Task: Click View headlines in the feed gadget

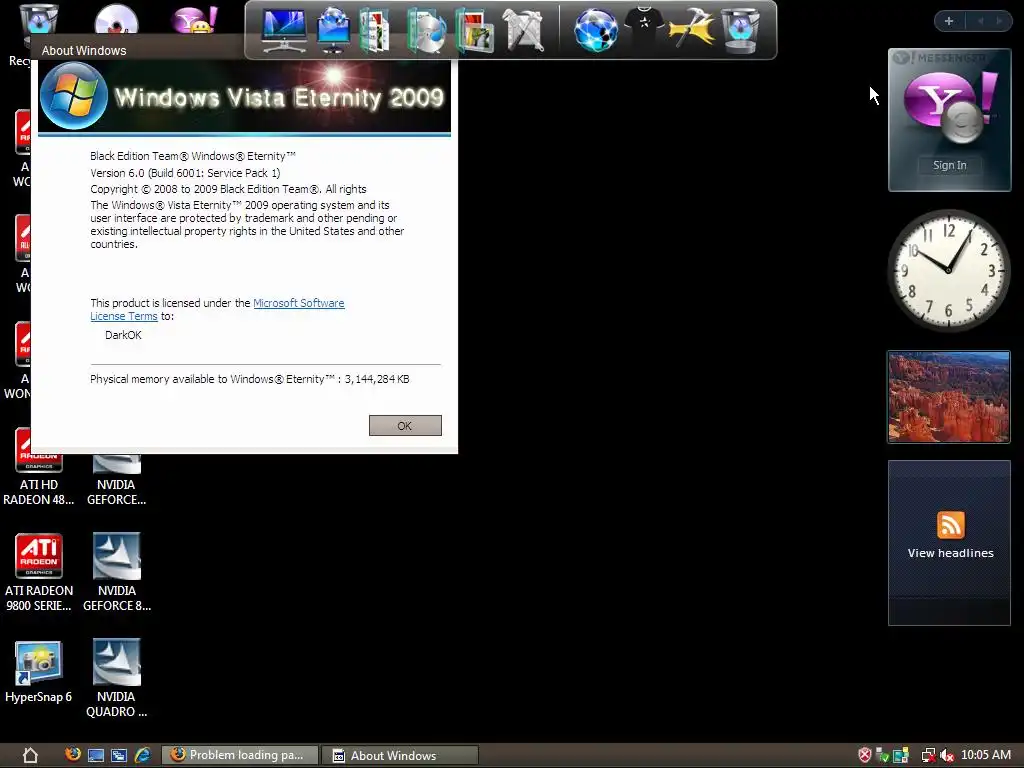Action: (950, 553)
